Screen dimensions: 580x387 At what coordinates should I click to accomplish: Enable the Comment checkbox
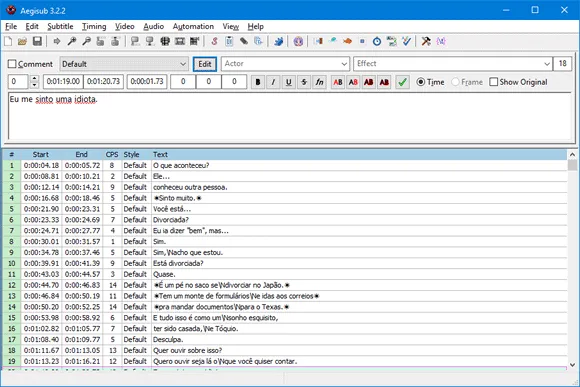12,64
